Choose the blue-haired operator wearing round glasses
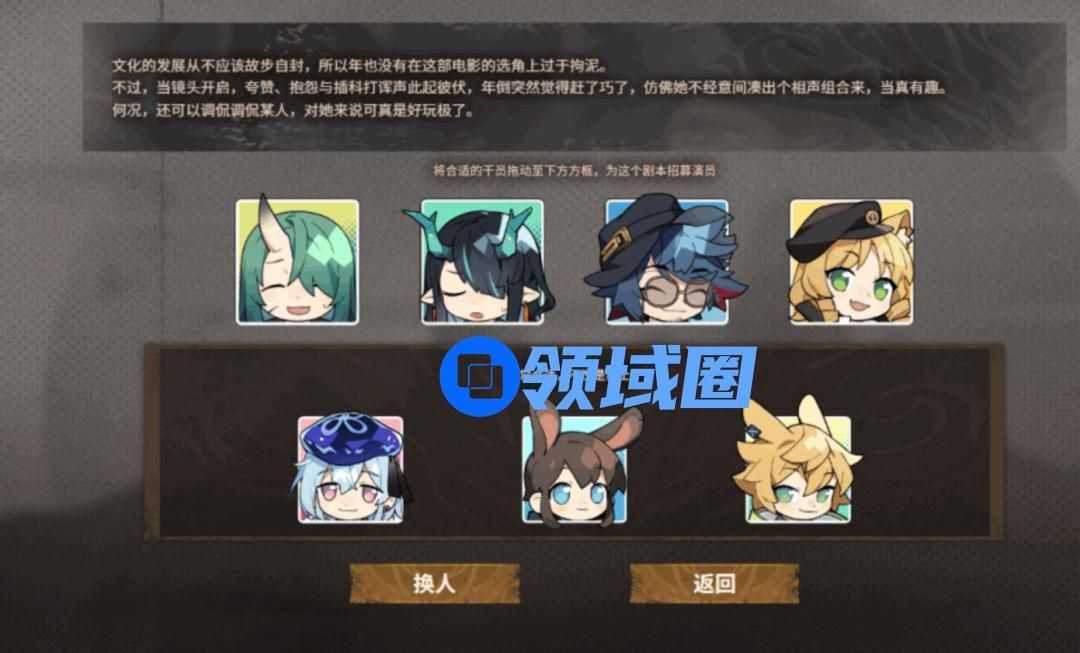The width and height of the screenshot is (1080, 653). pos(666,262)
